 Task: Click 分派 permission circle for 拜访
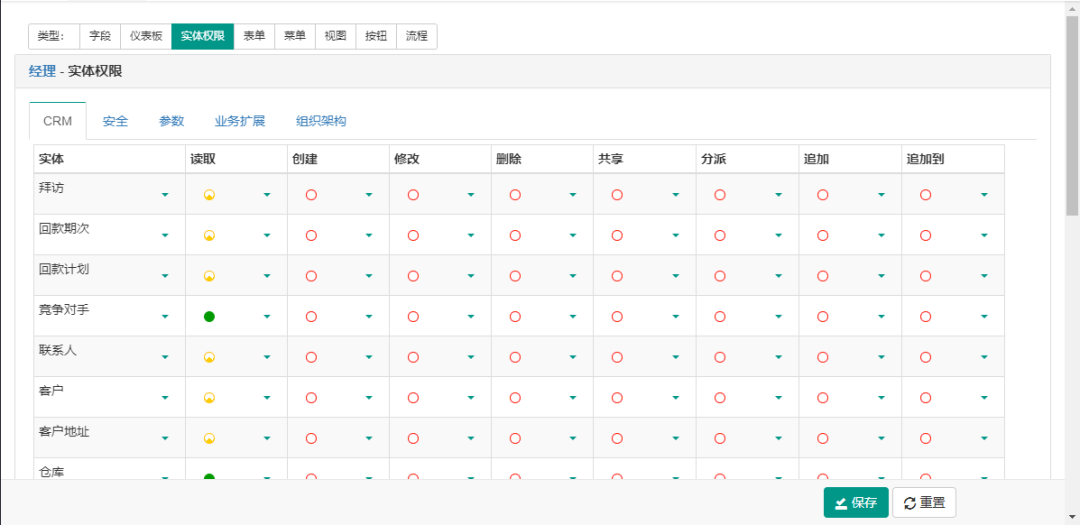point(720,195)
